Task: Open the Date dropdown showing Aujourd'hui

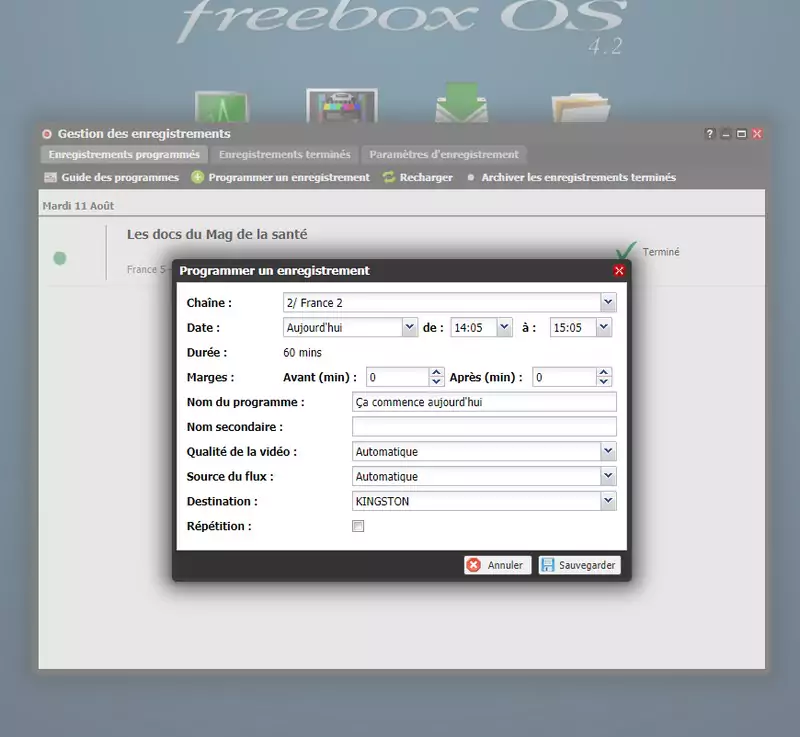Action: (409, 327)
